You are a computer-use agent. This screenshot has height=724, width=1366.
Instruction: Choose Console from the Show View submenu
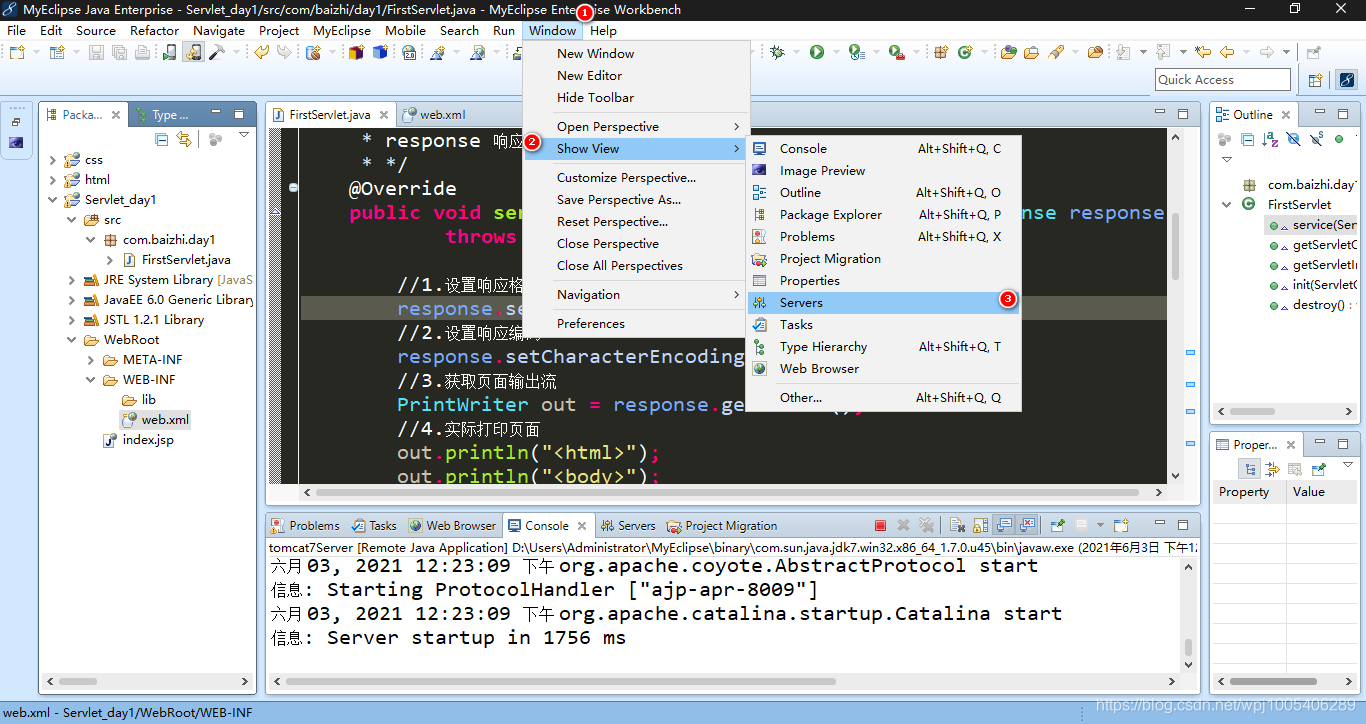[884, 148]
